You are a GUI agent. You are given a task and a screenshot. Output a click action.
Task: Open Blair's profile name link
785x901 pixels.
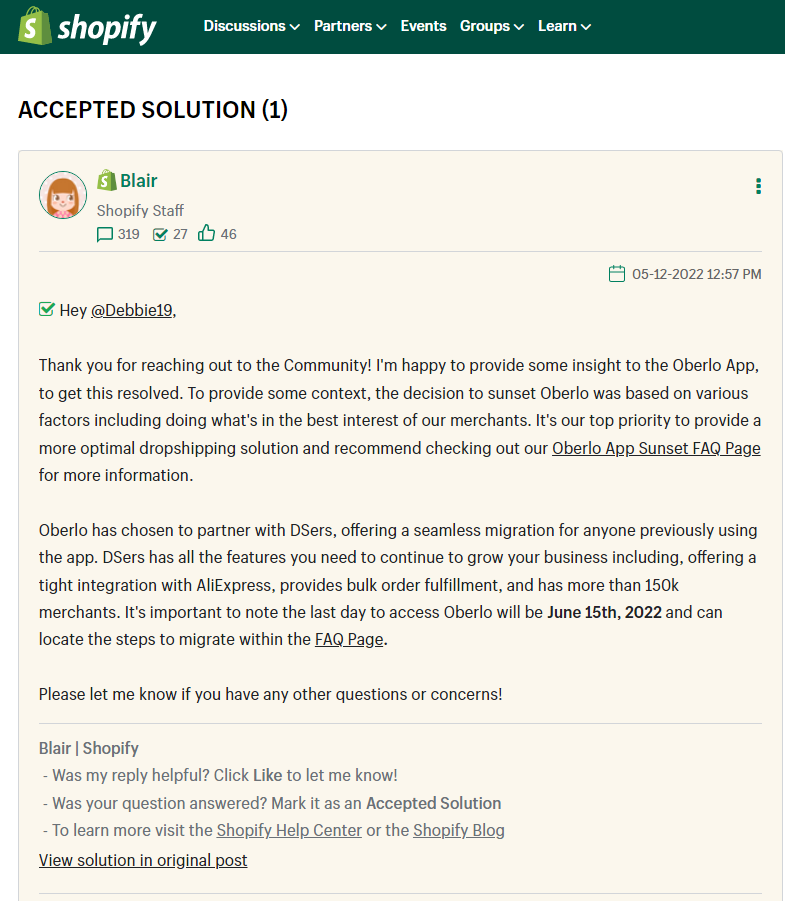tap(138, 181)
